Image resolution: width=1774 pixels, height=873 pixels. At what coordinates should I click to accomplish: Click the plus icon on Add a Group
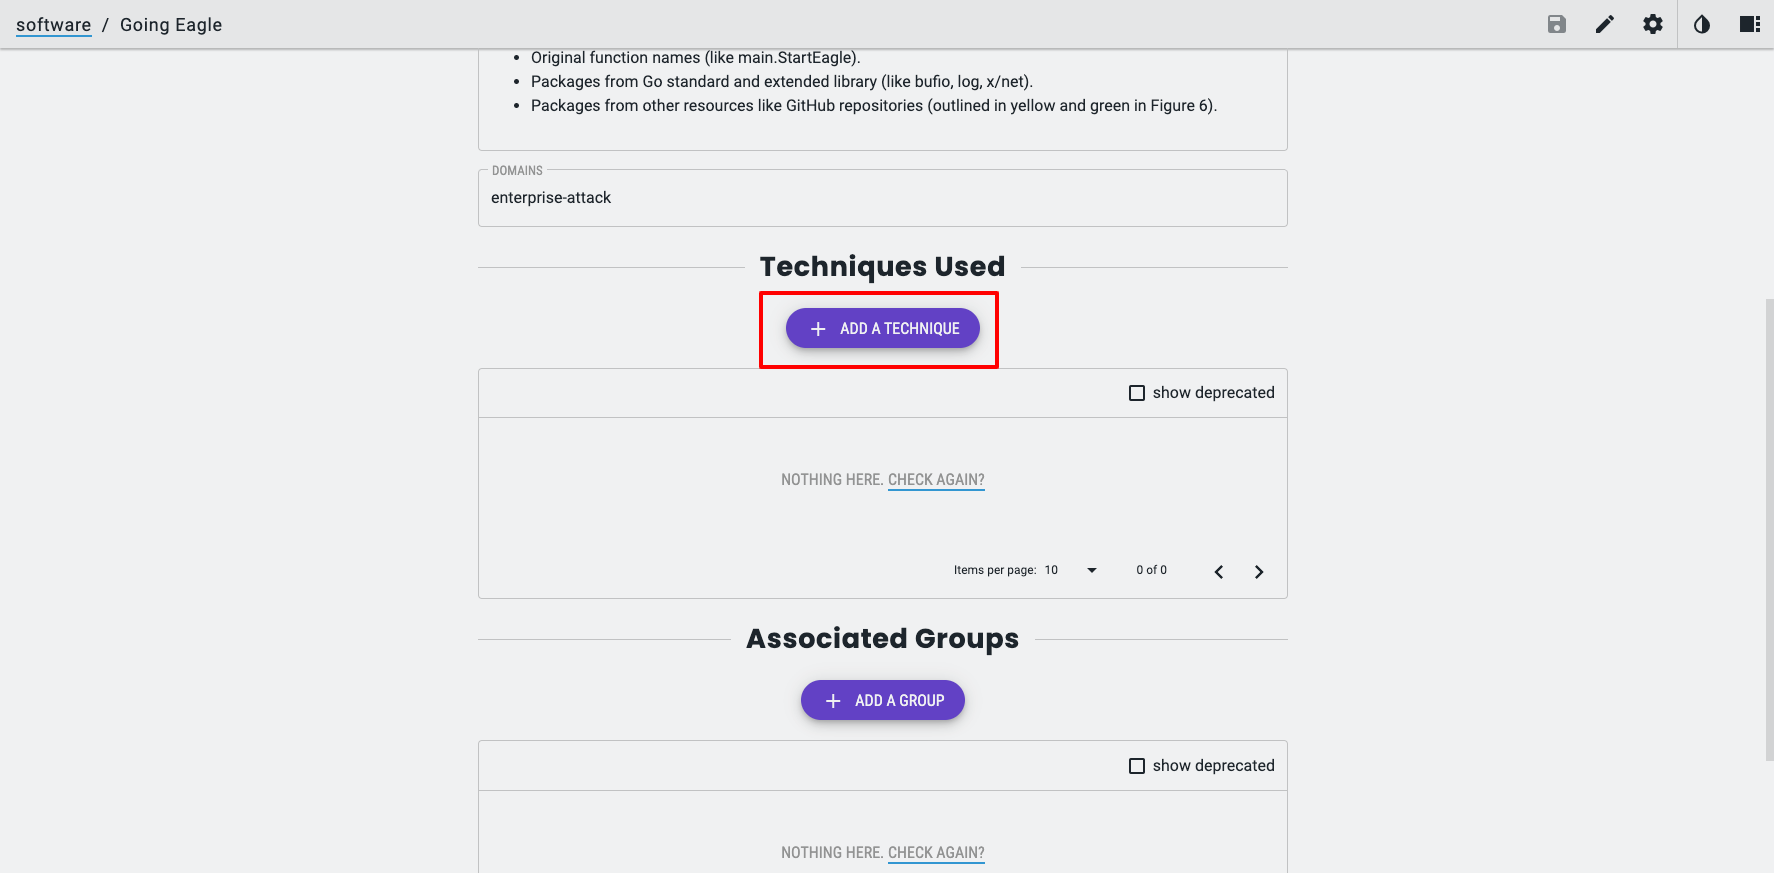tap(833, 701)
